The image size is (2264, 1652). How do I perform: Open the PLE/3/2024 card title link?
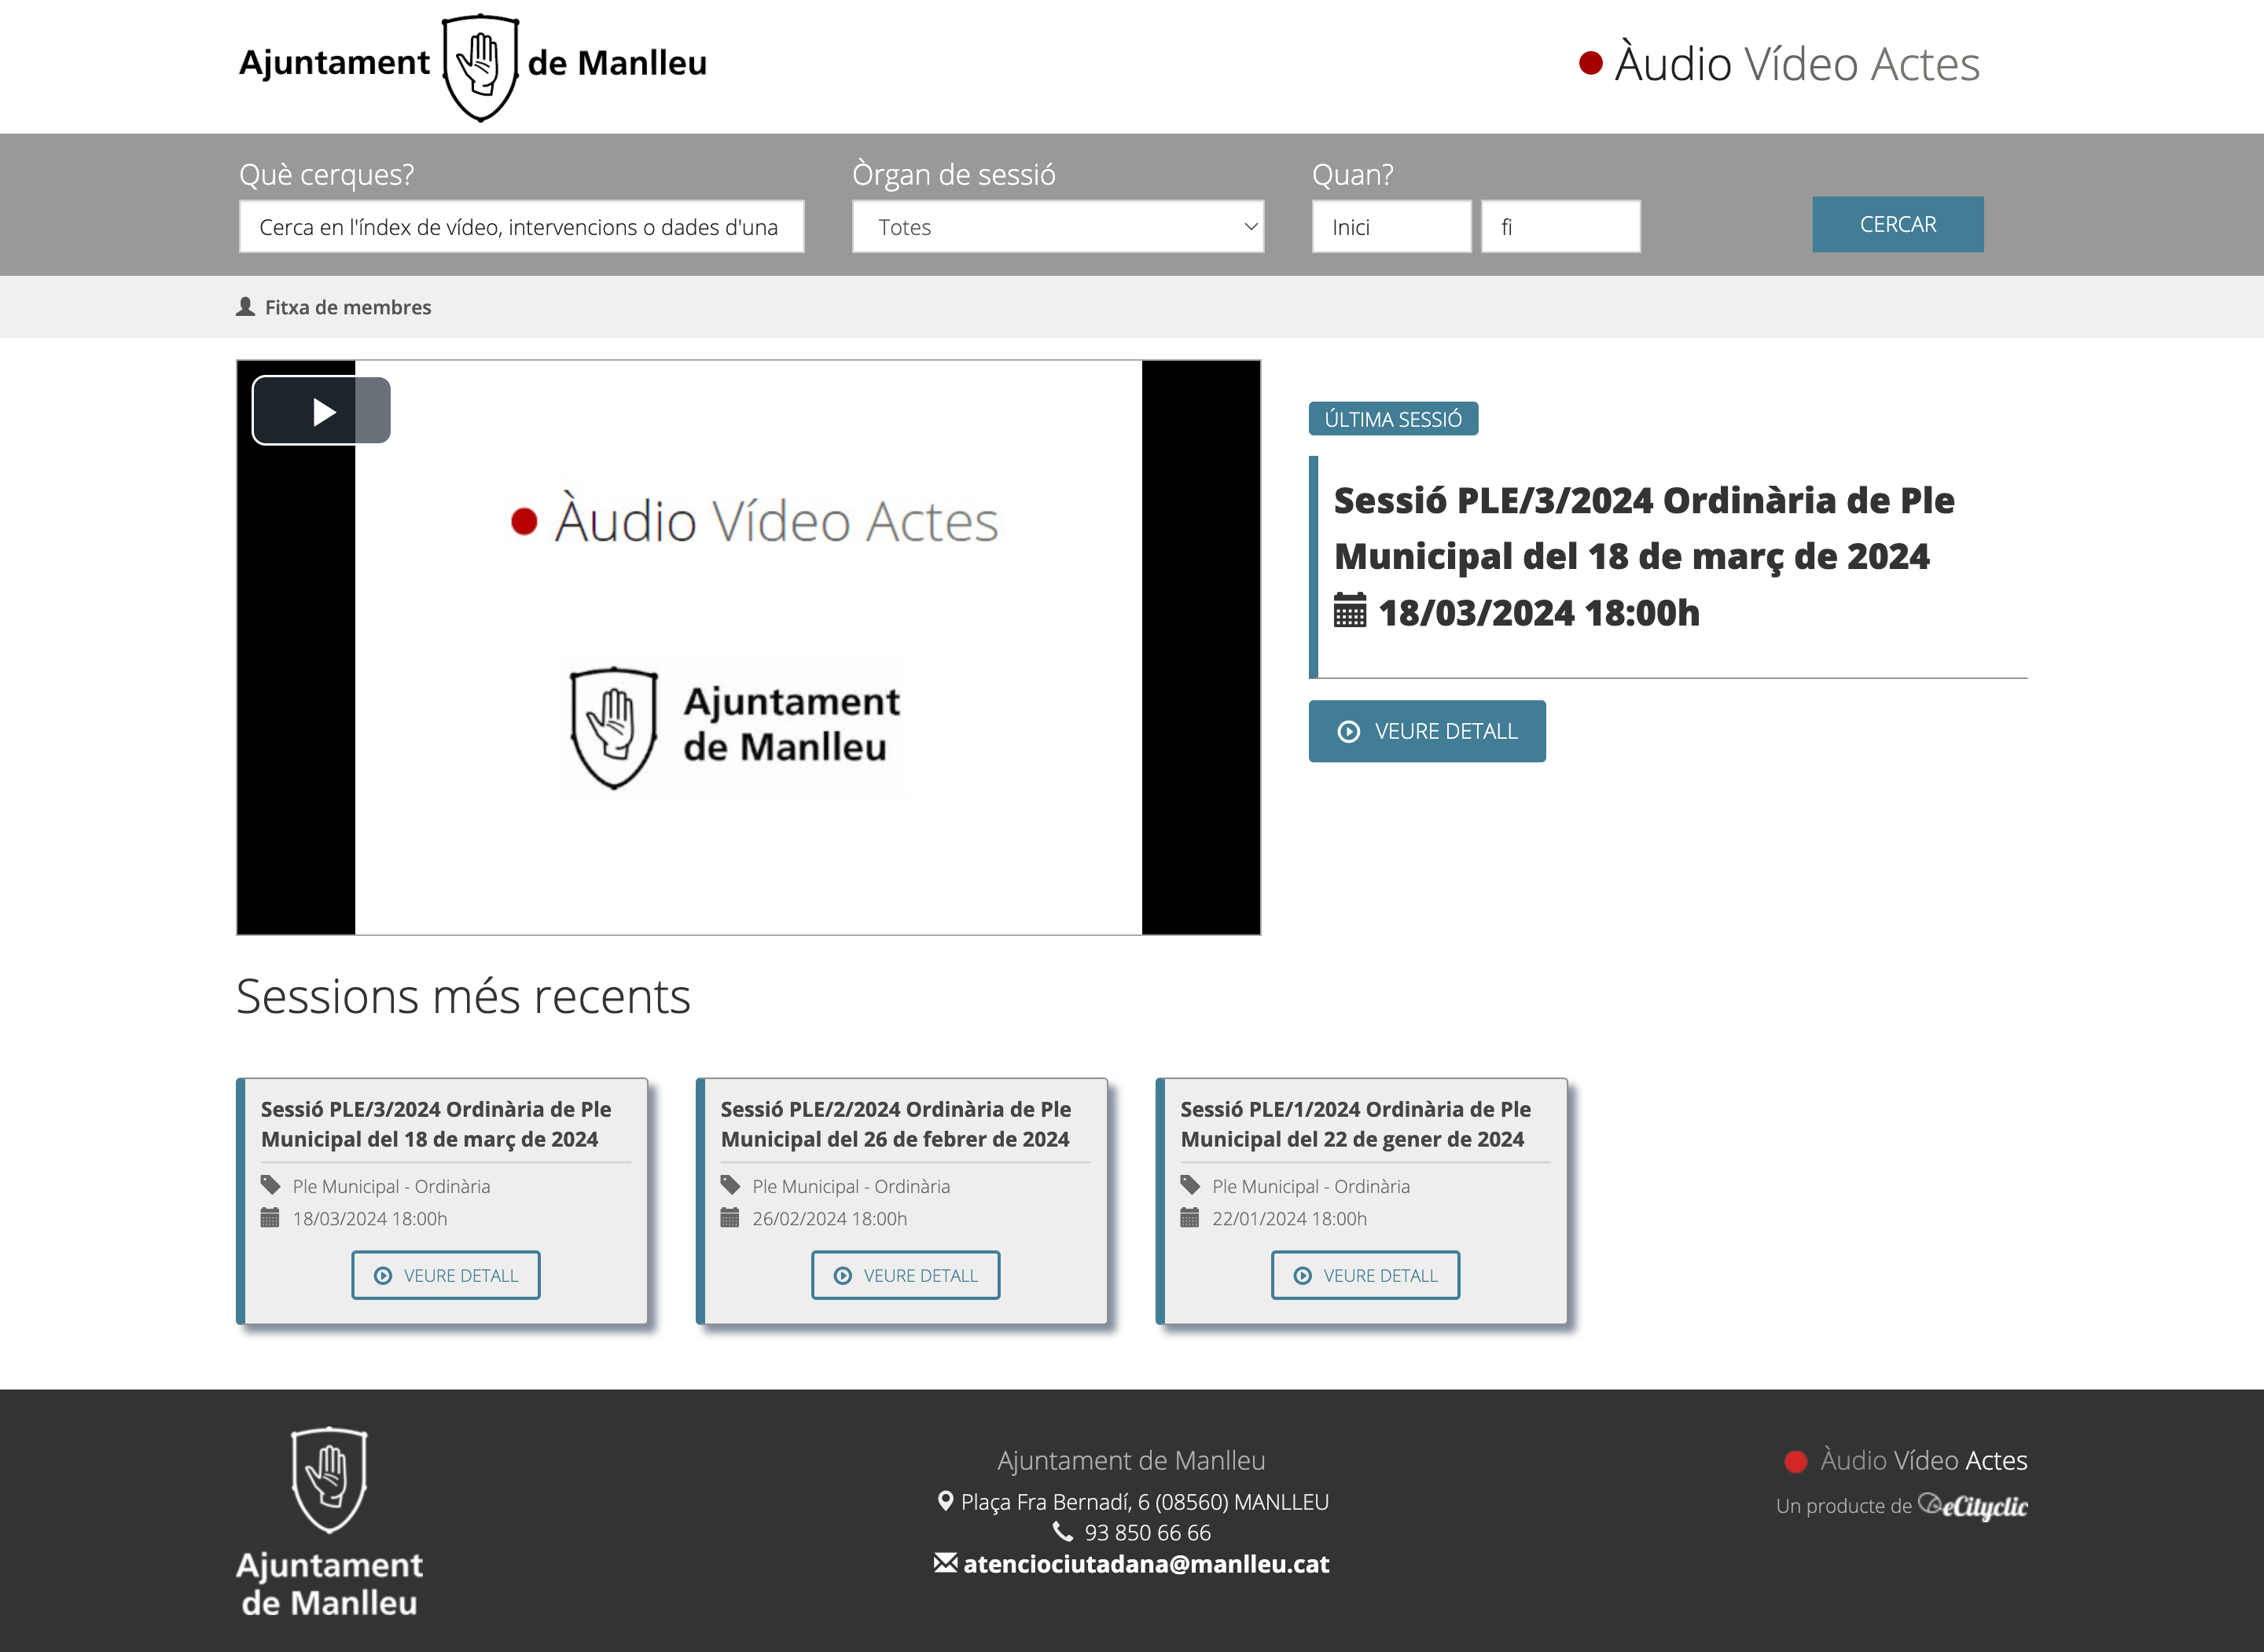point(436,1124)
